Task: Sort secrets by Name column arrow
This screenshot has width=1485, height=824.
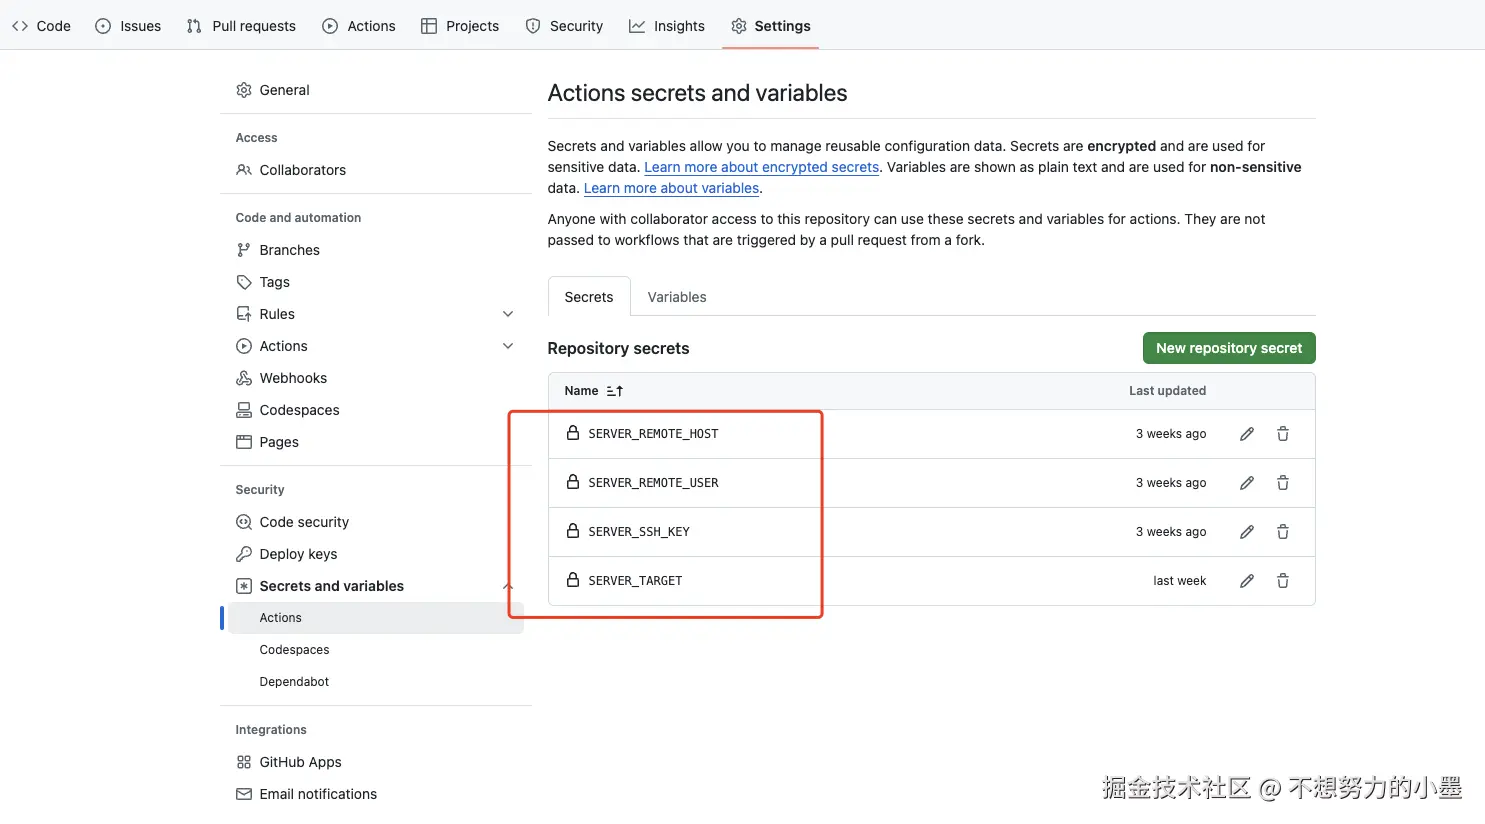Action: [x=614, y=391]
